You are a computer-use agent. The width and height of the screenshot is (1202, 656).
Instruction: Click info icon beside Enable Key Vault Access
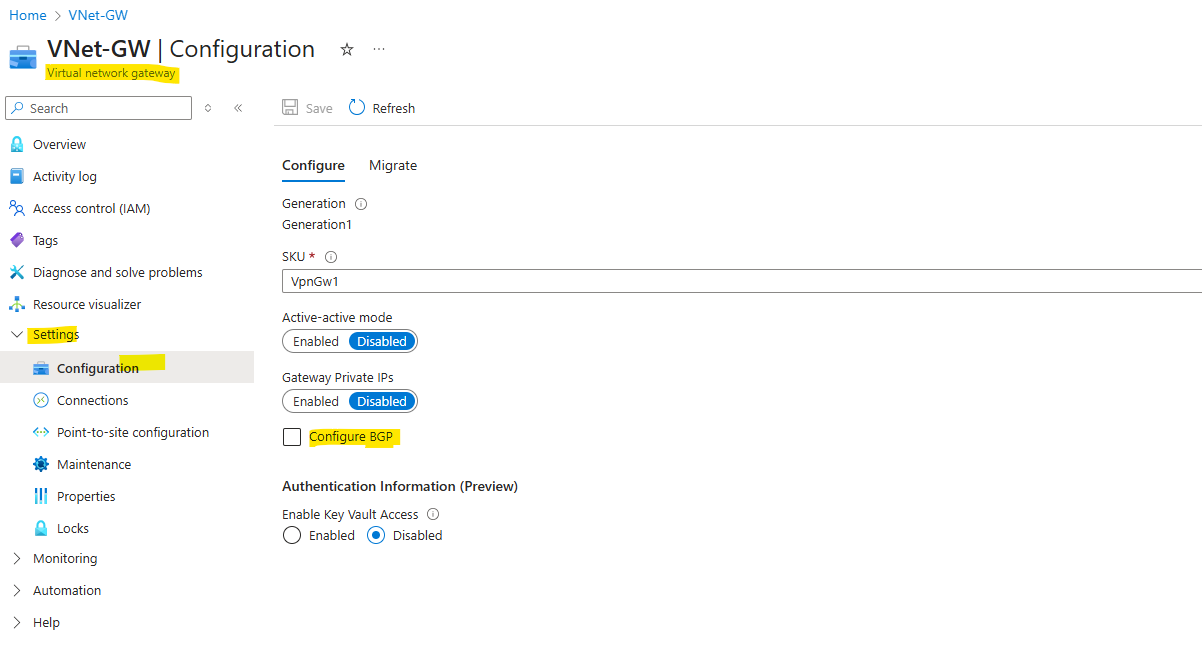pos(433,514)
